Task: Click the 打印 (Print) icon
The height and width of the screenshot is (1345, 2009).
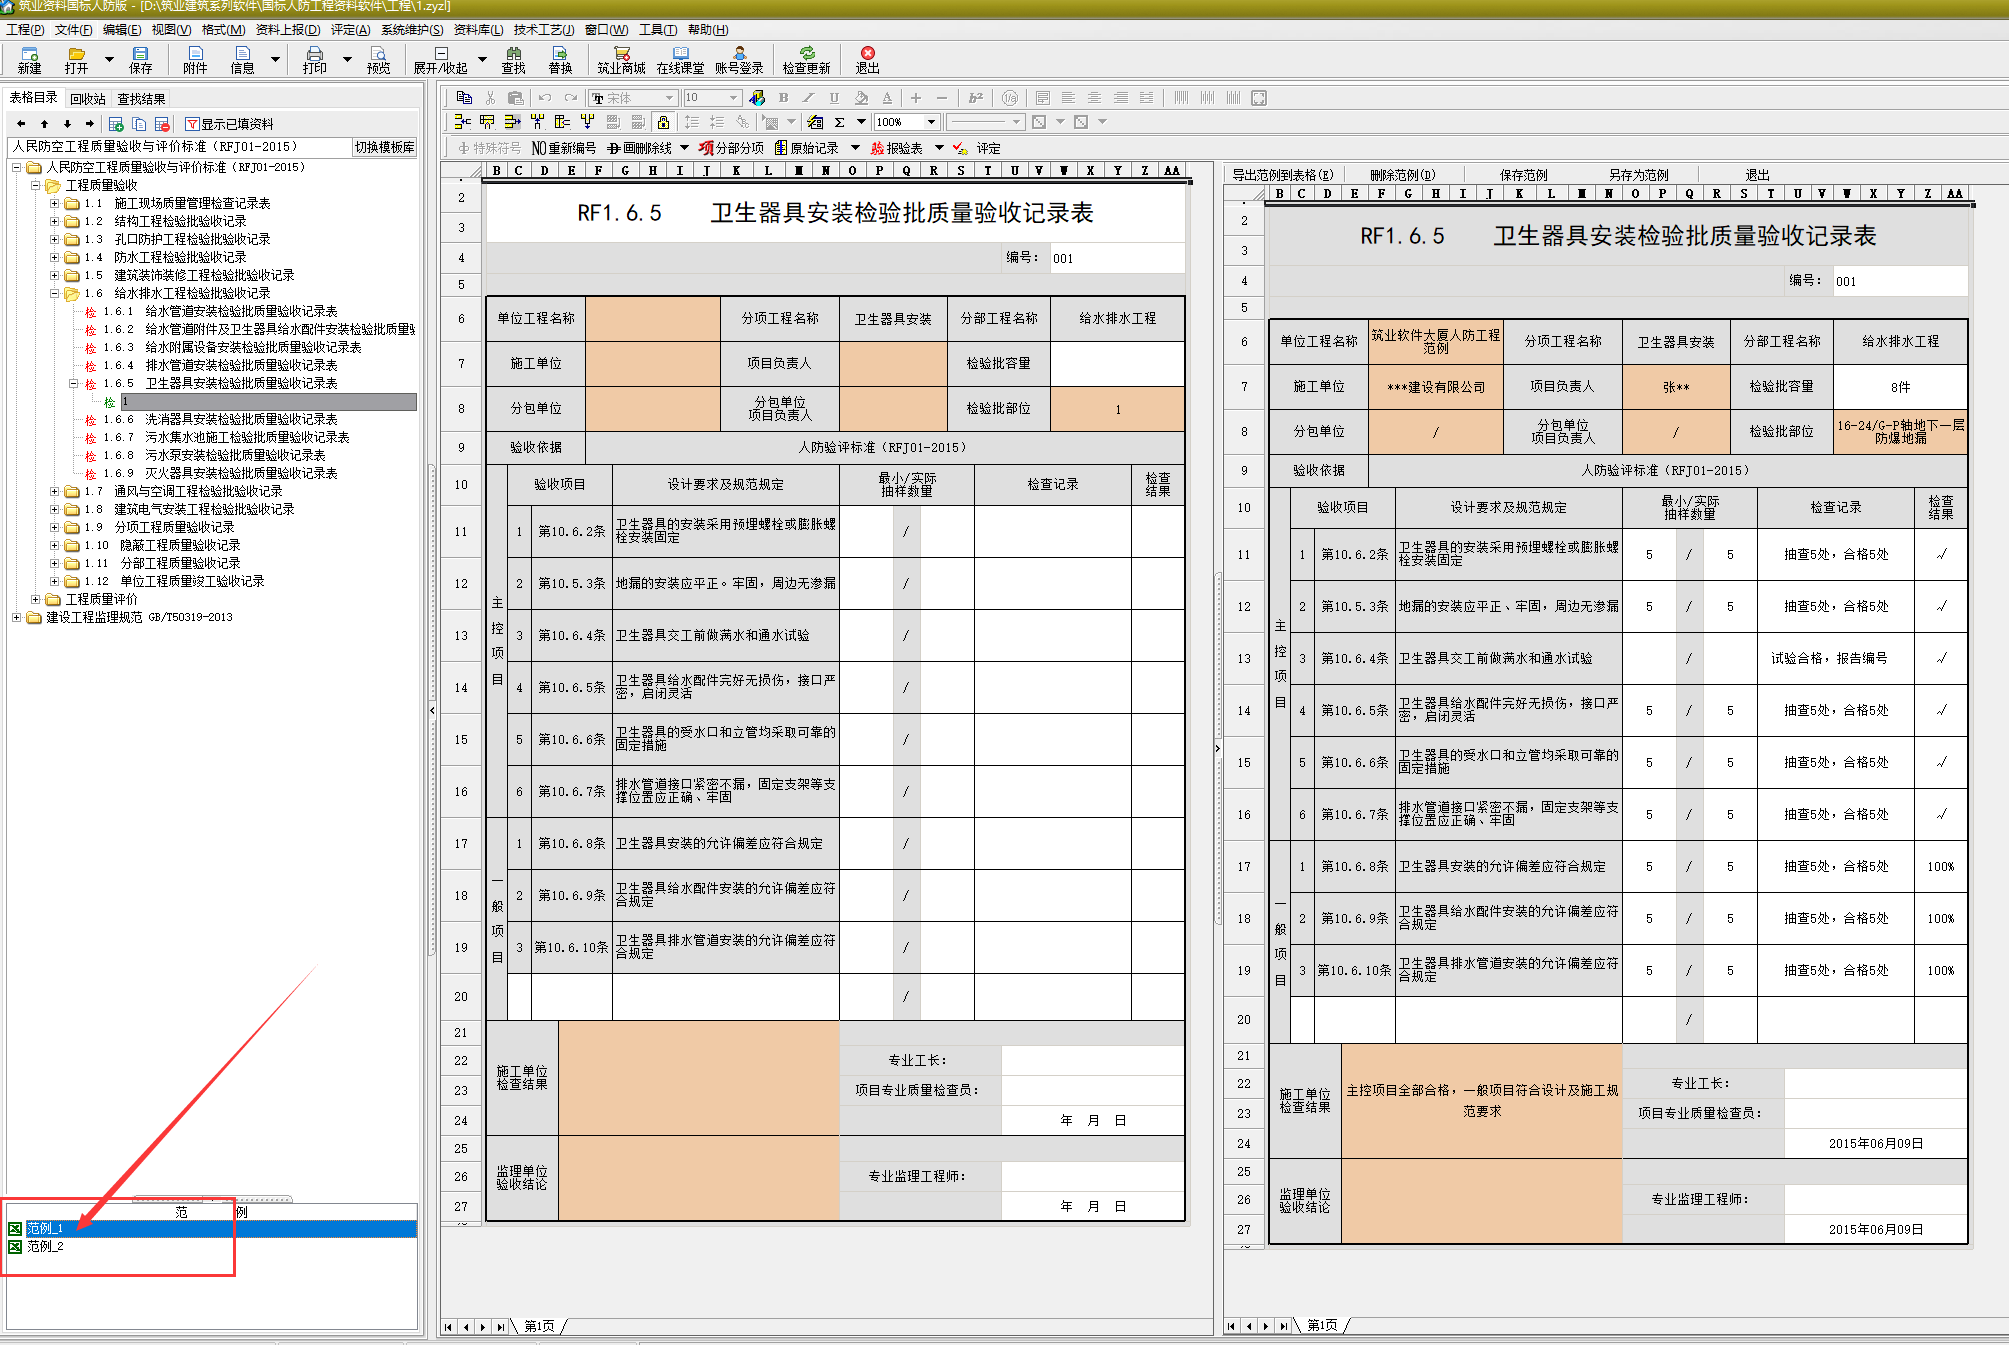Action: 315,60
